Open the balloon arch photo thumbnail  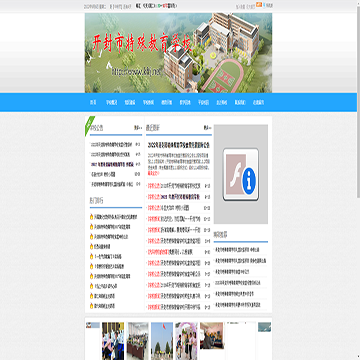[186, 341]
